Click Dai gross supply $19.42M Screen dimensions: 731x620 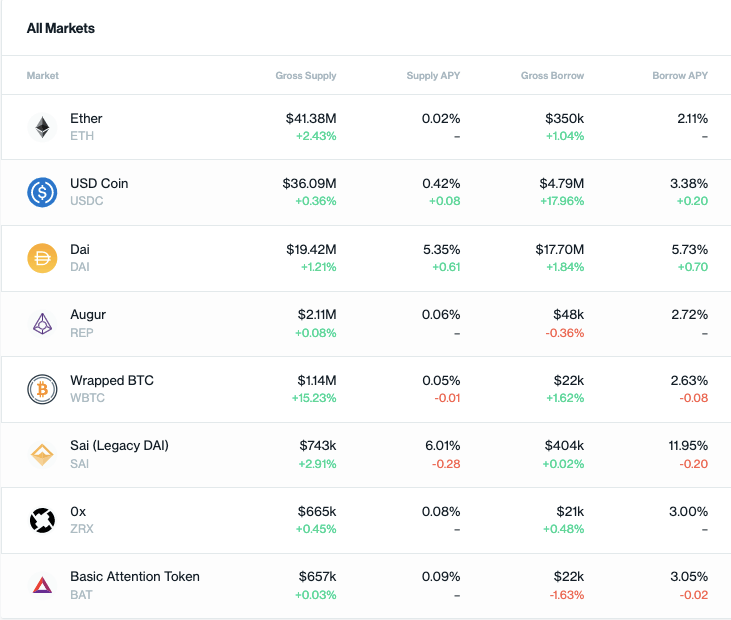point(311,249)
